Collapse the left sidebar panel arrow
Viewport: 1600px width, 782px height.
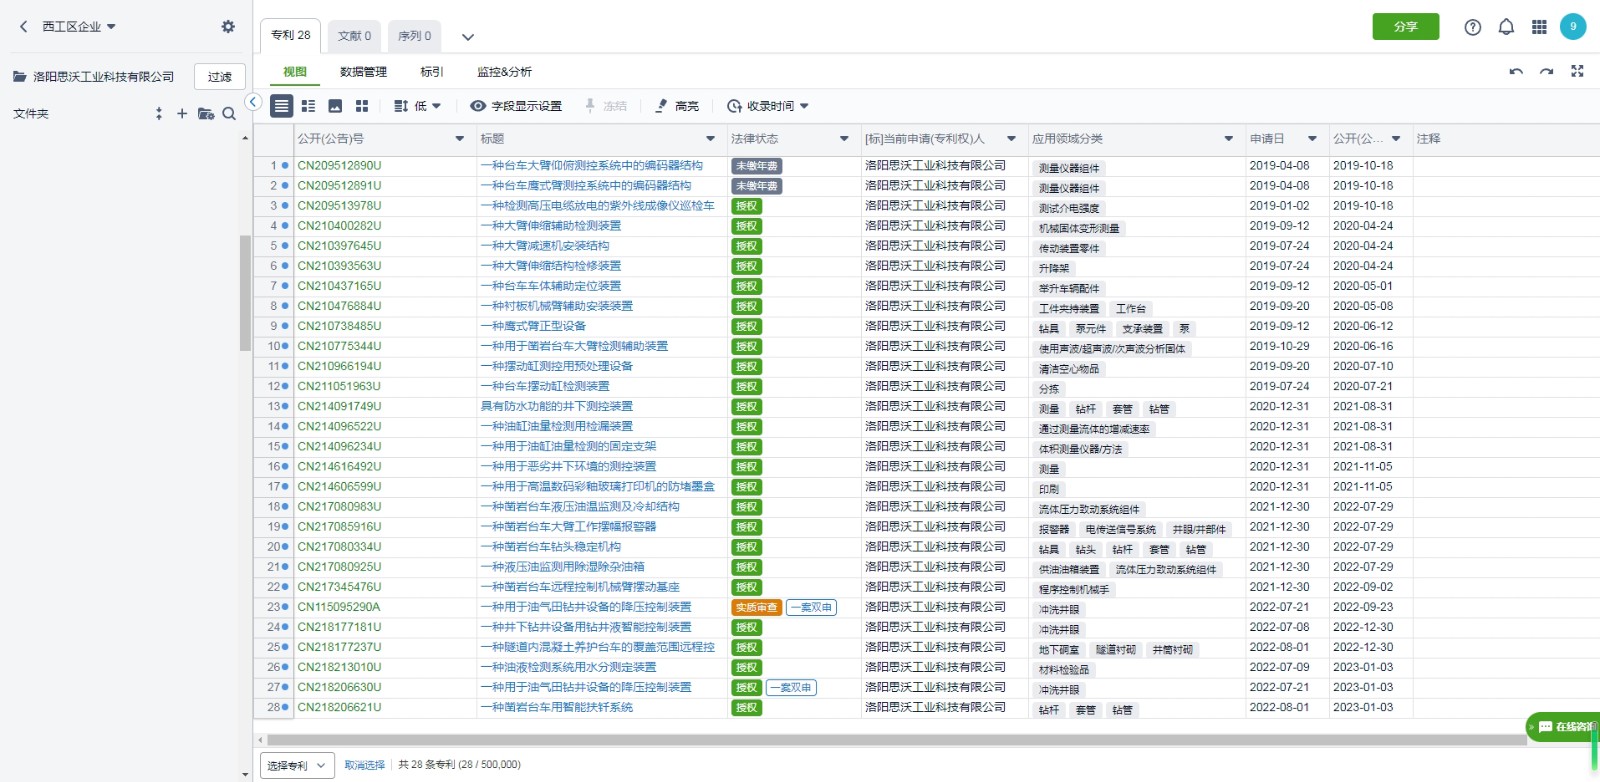253,102
